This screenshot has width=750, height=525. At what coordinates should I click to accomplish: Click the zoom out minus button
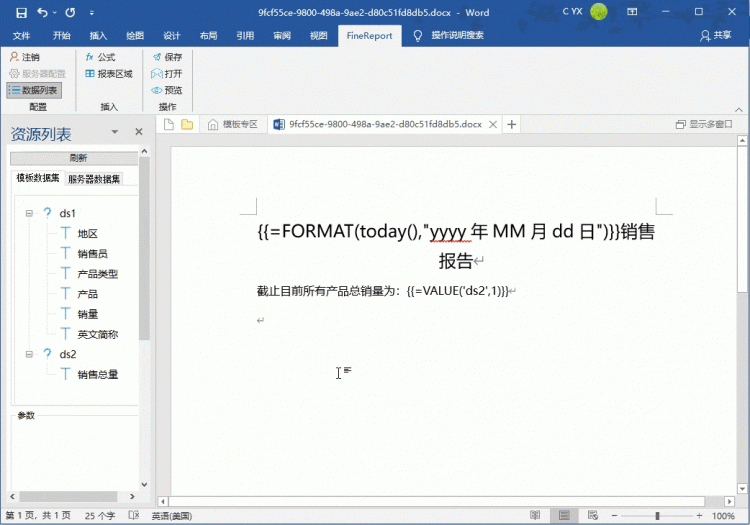(x=614, y=515)
